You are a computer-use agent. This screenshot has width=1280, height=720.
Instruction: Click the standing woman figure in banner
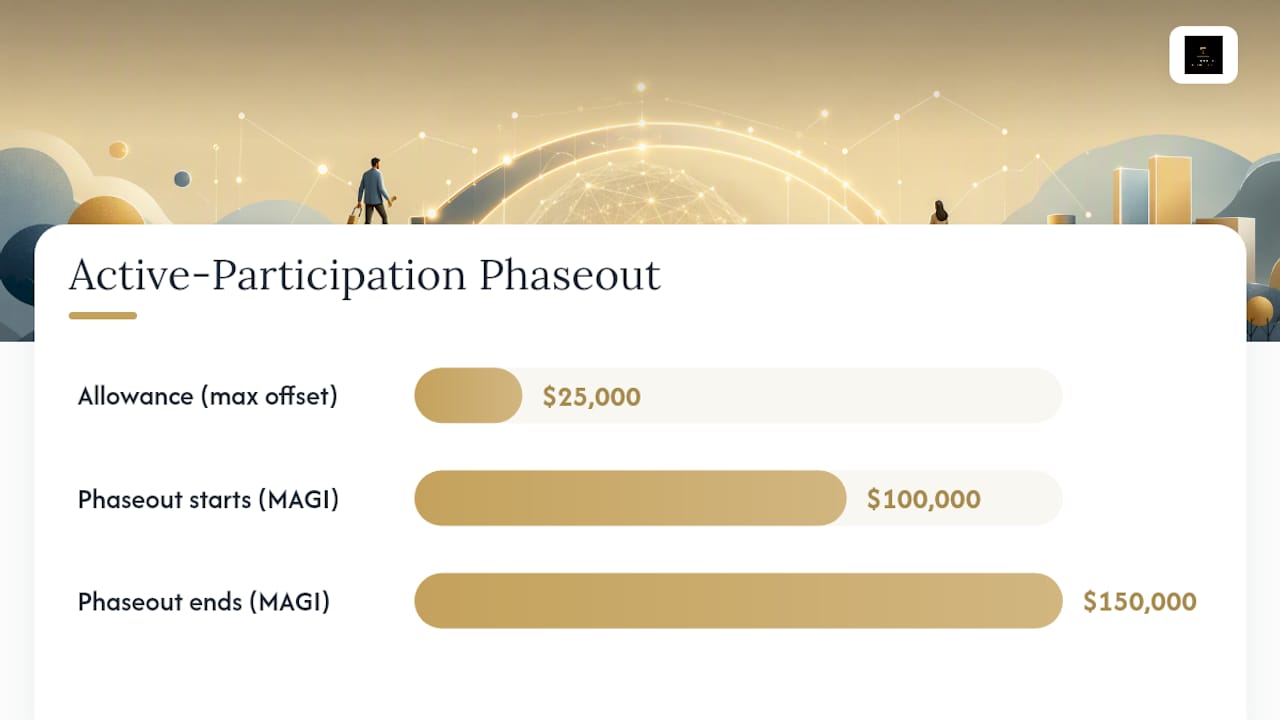click(939, 212)
